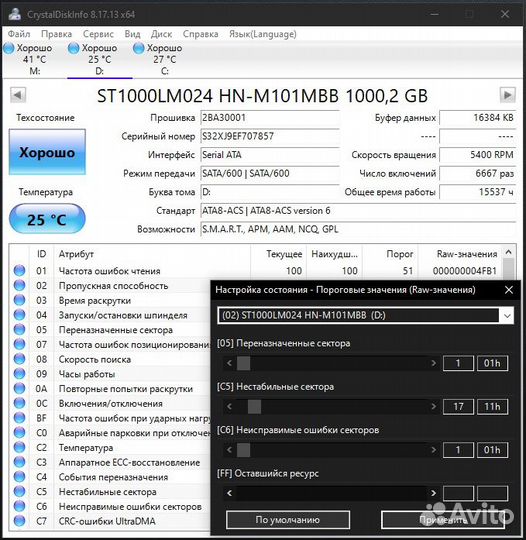
Task: Click status orb for row C2 Температура
Action: (19, 447)
